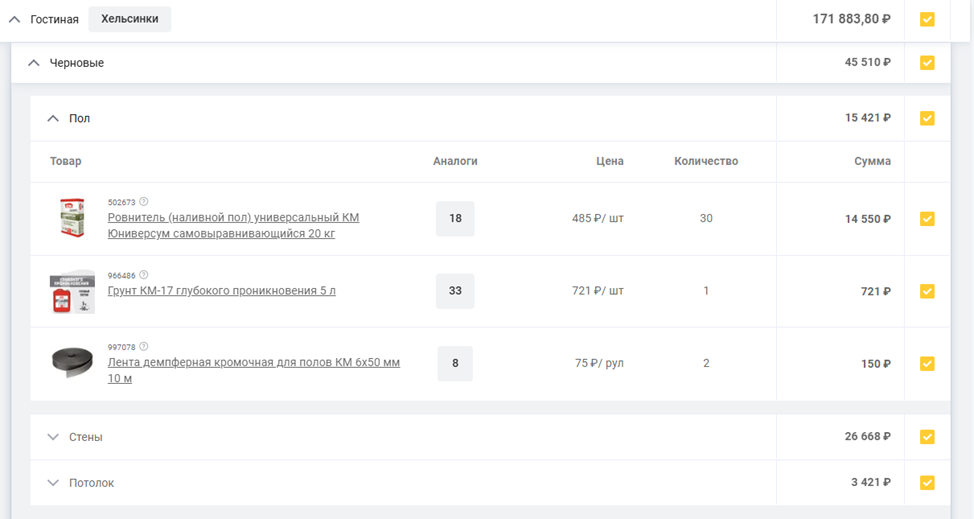Uncheck the Гостиная room checkbox
This screenshot has width=974, height=519.
pos(927,19)
